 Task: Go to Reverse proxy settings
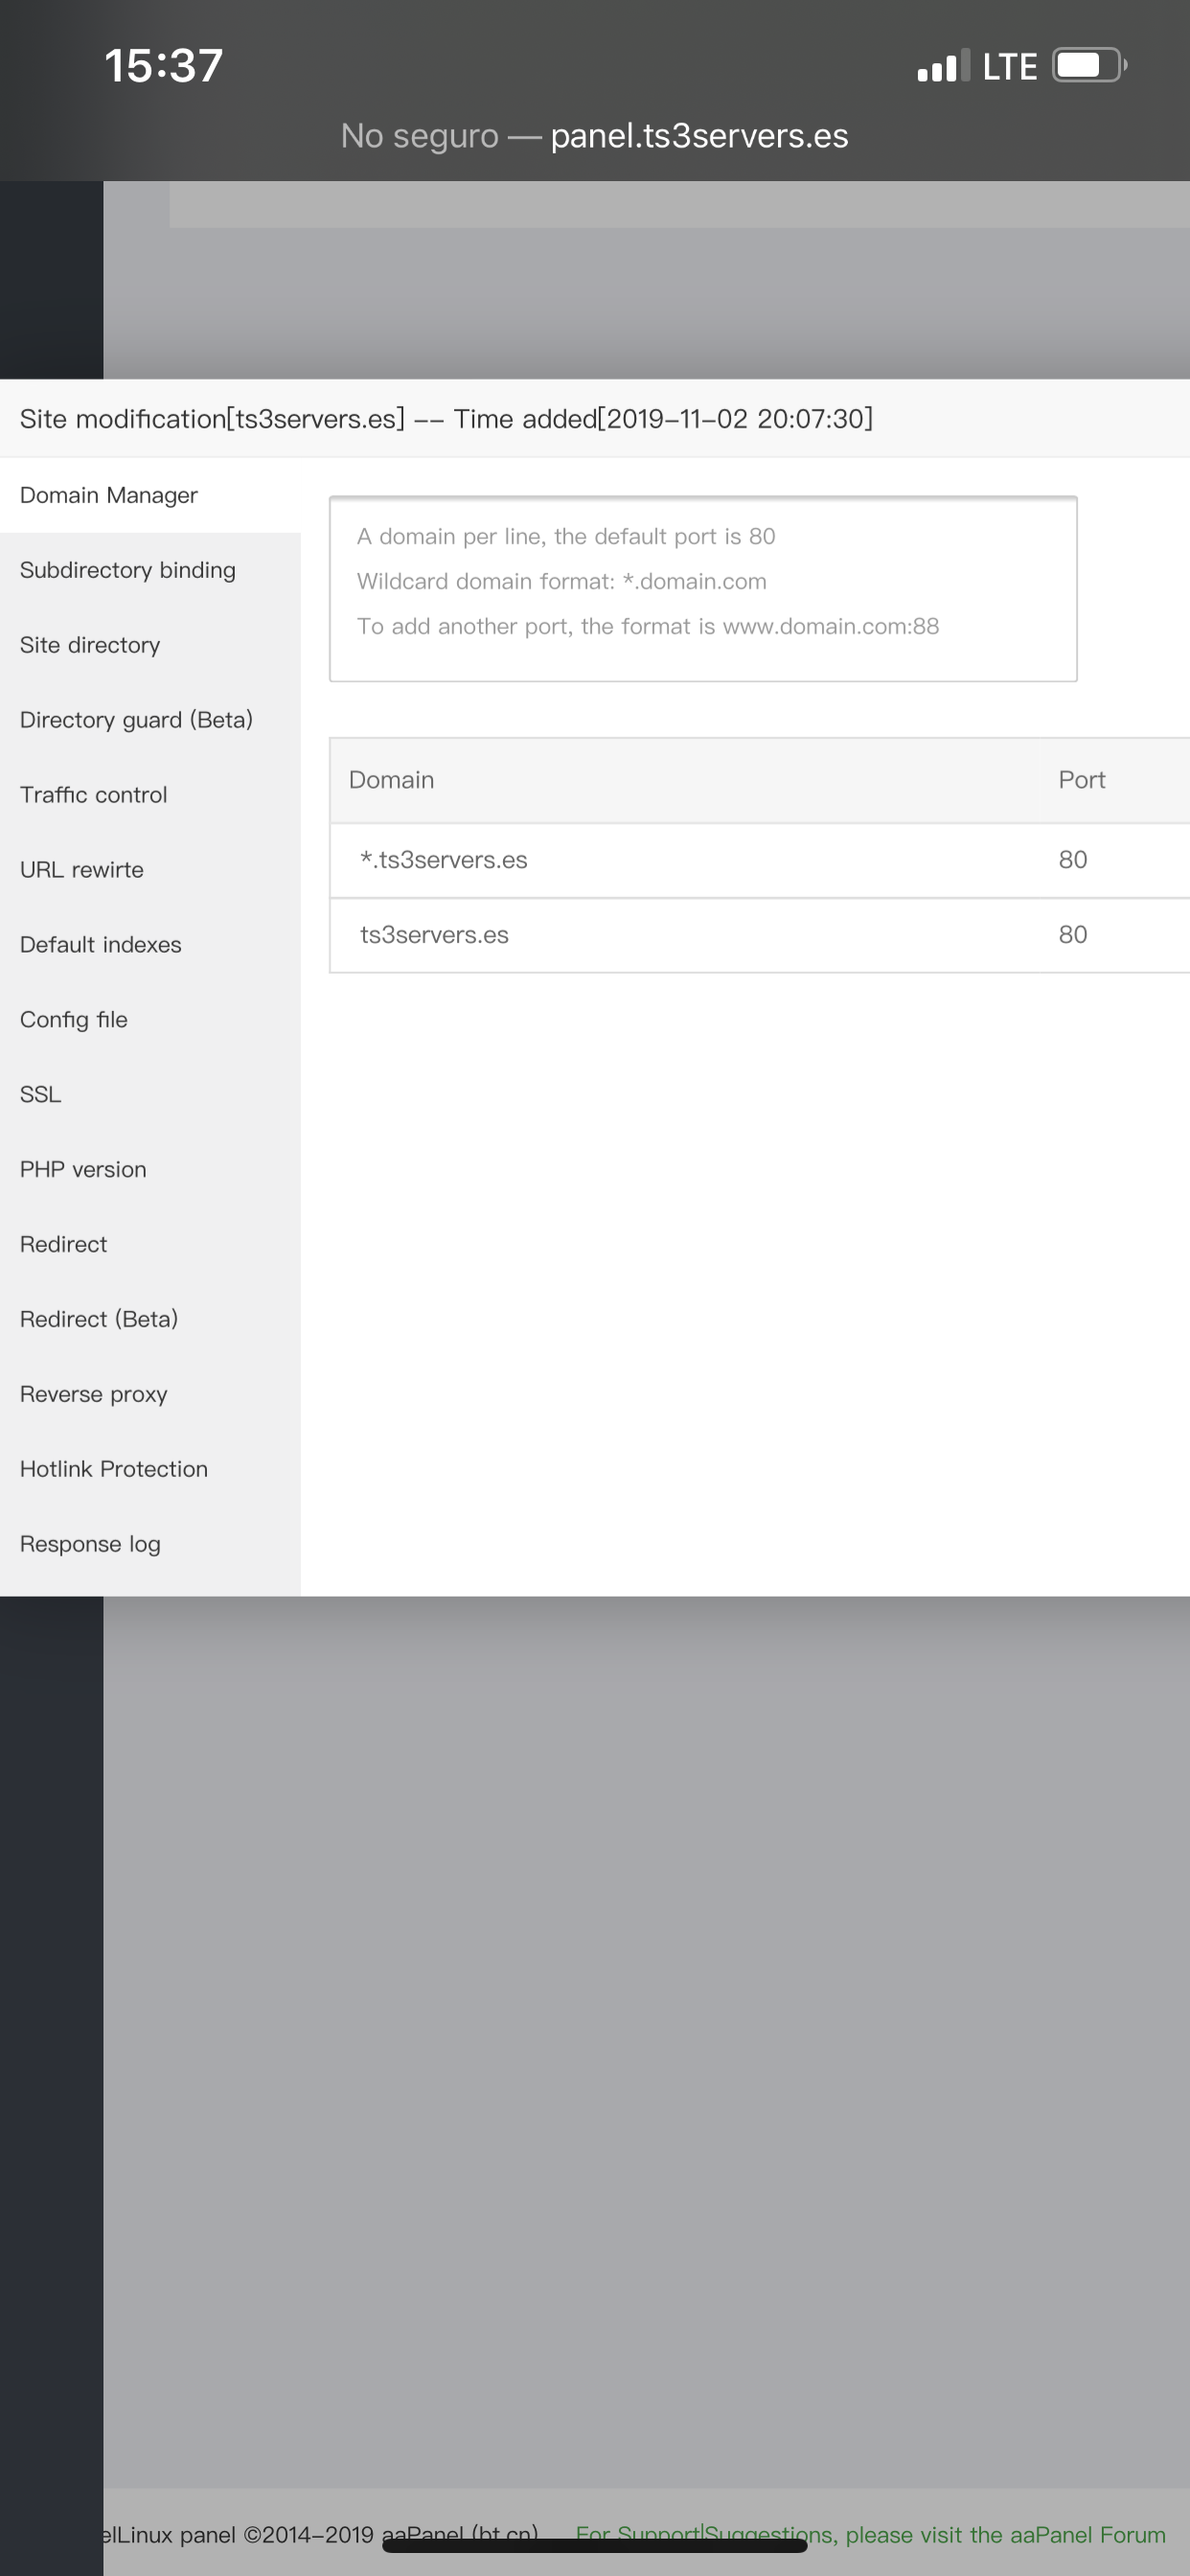[x=94, y=1395]
